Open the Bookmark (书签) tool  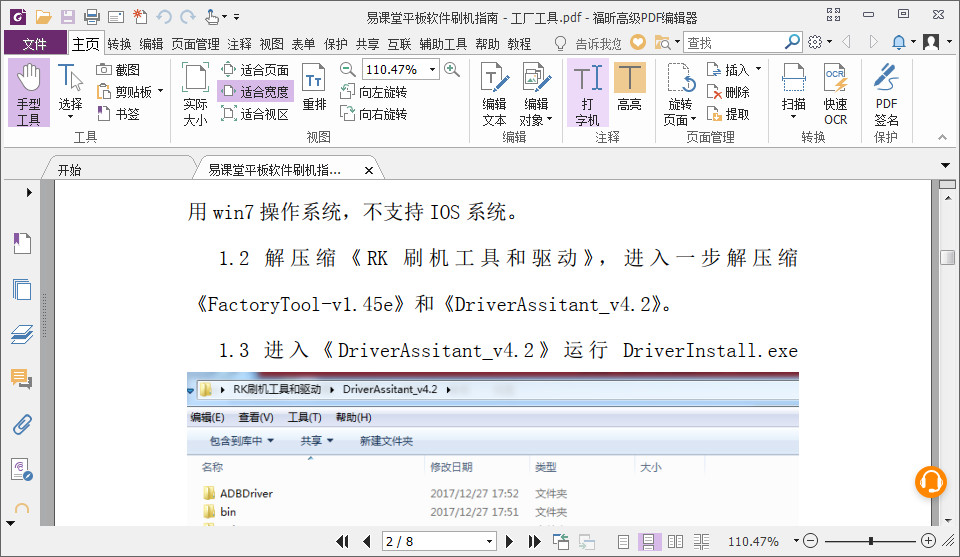pyautogui.click(x=118, y=114)
